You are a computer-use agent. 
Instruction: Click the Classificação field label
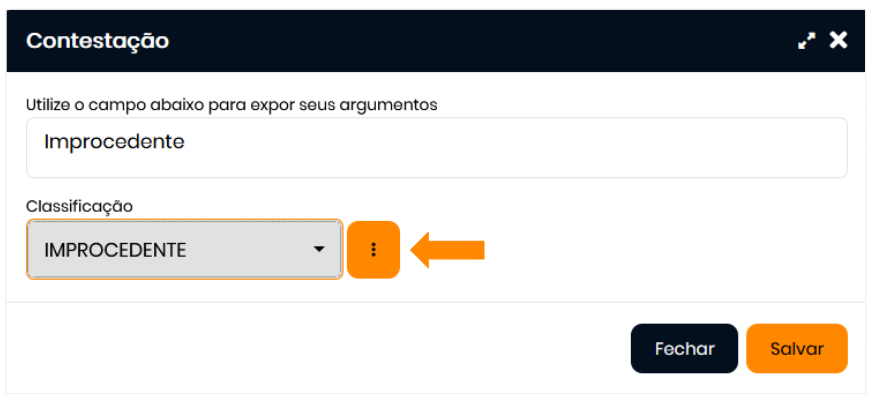pos(79,206)
